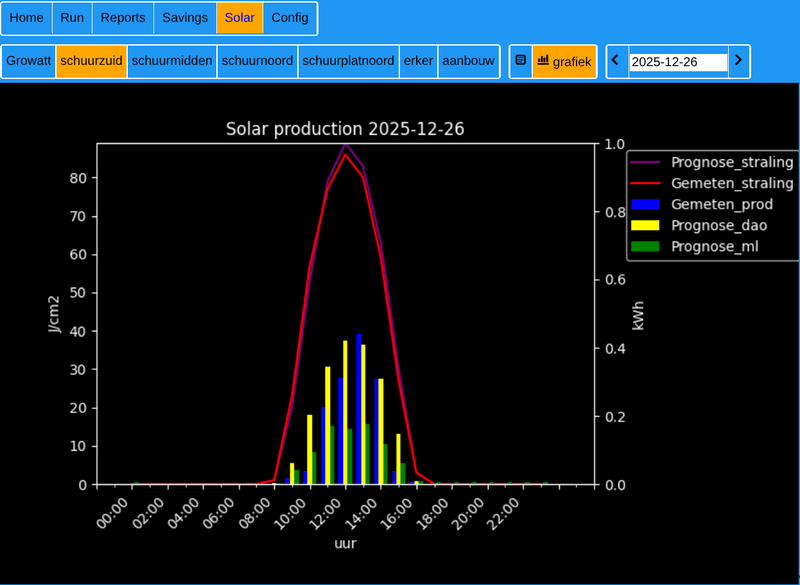Select the Solar menu tab
Image resolution: width=800 pixels, height=585 pixels.
(x=240, y=18)
